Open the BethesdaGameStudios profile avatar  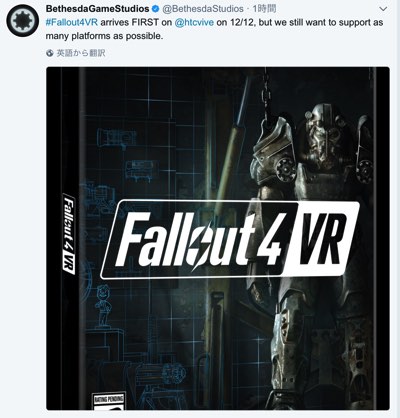(23, 20)
